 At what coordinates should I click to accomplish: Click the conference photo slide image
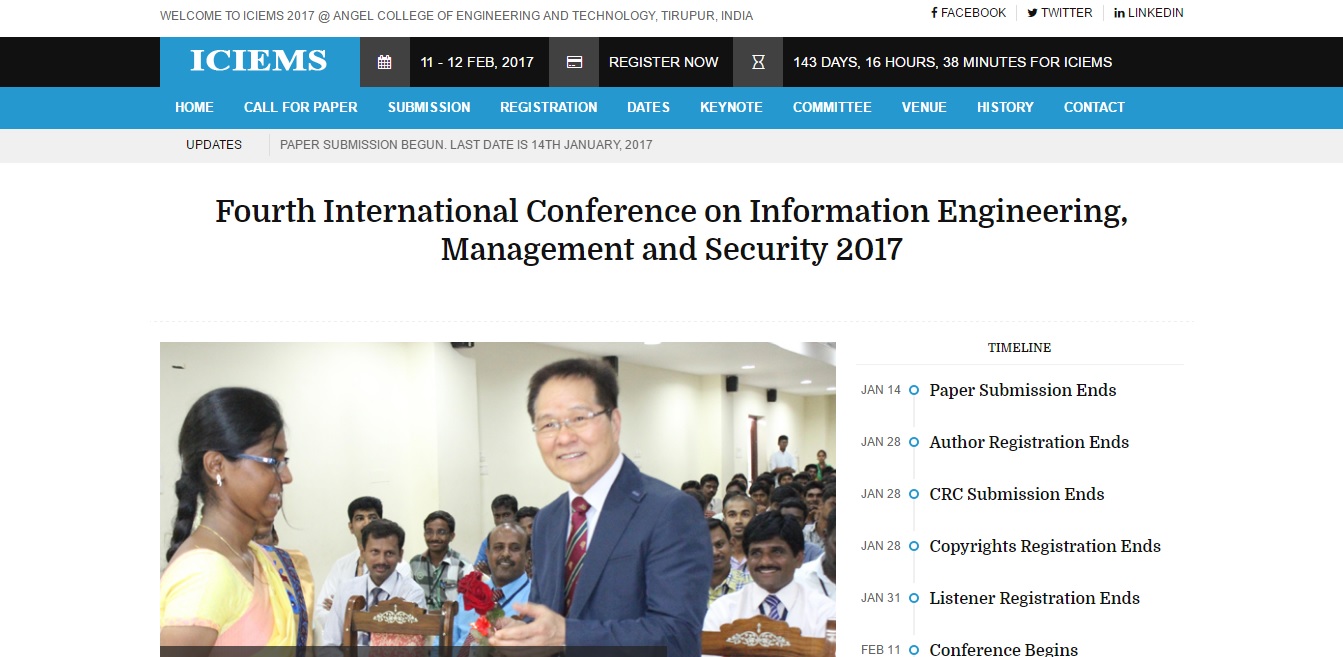[x=497, y=499]
